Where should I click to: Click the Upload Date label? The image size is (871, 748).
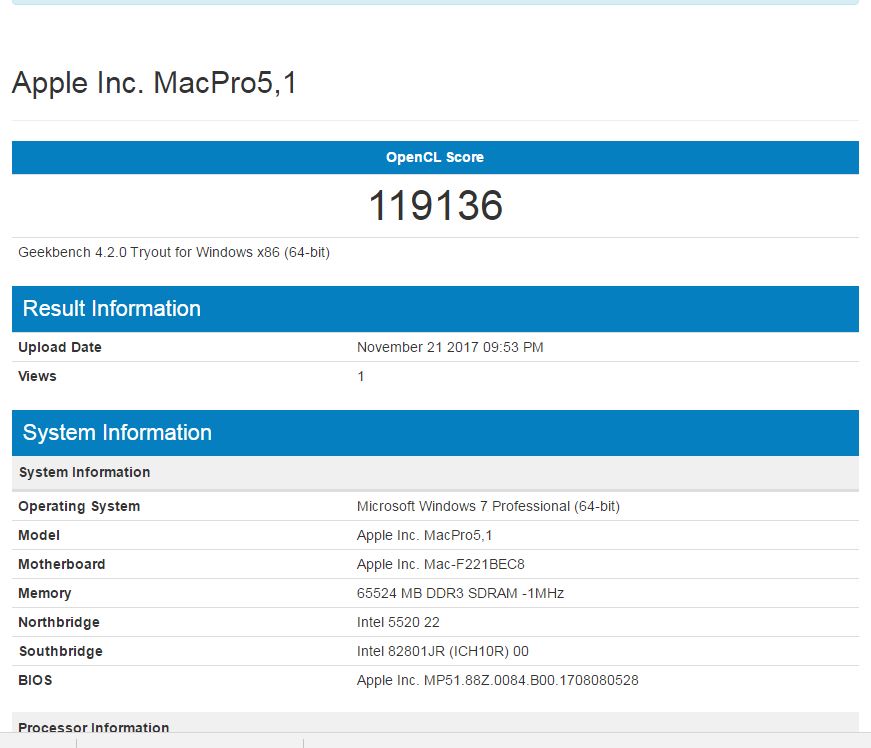(x=60, y=347)
